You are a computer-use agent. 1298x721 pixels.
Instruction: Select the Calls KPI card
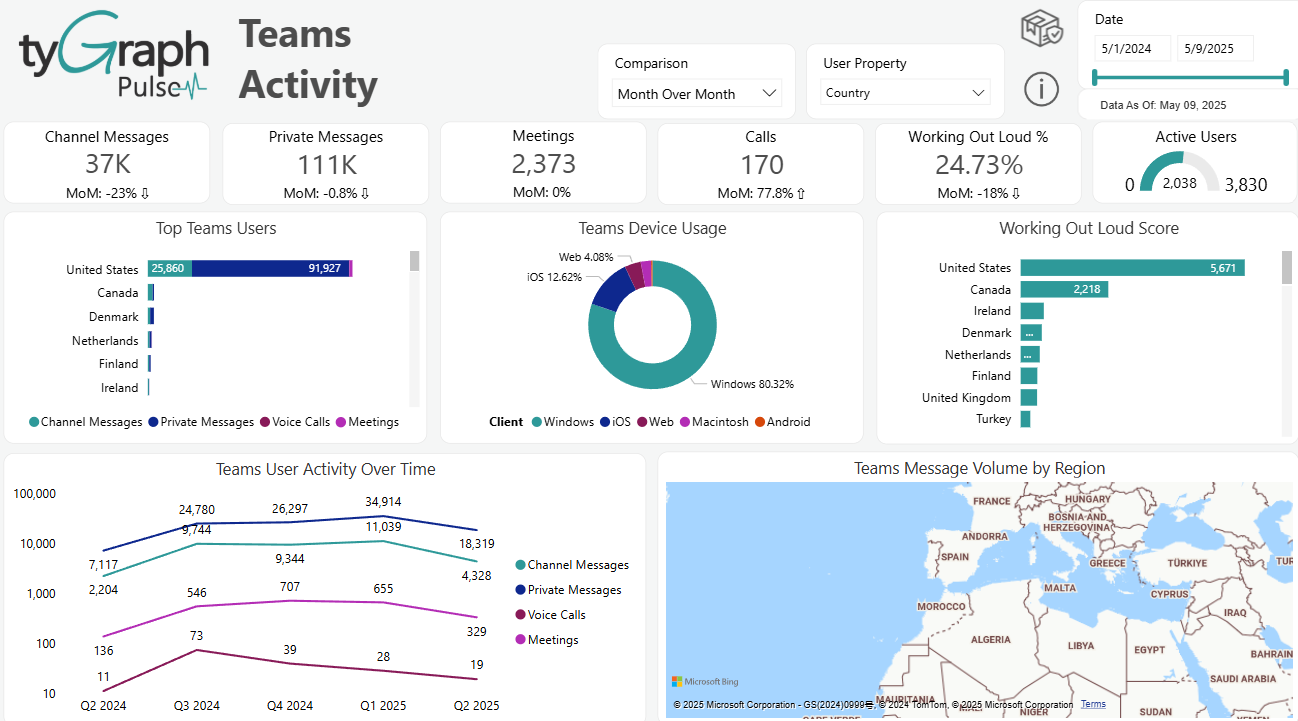tap(760, 162)
